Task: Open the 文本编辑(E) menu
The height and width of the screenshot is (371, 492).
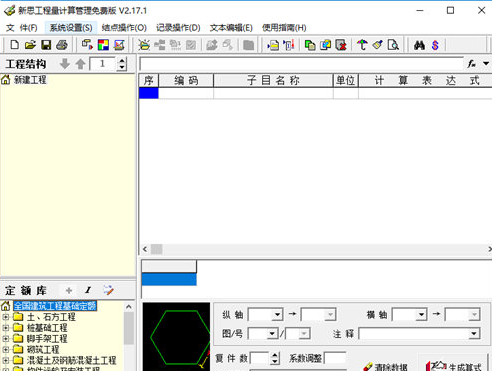Action: [231, 28]
